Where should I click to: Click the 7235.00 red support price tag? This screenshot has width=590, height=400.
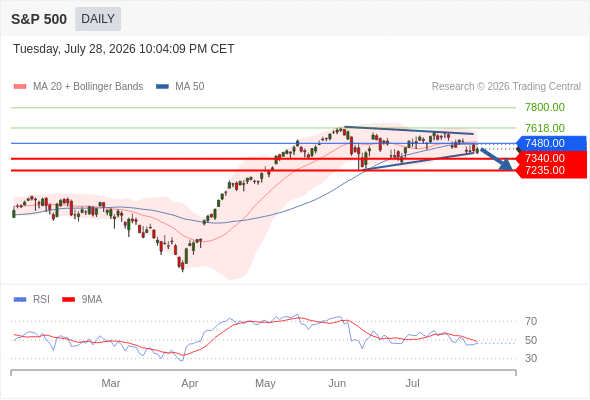[x=552, y=170]
